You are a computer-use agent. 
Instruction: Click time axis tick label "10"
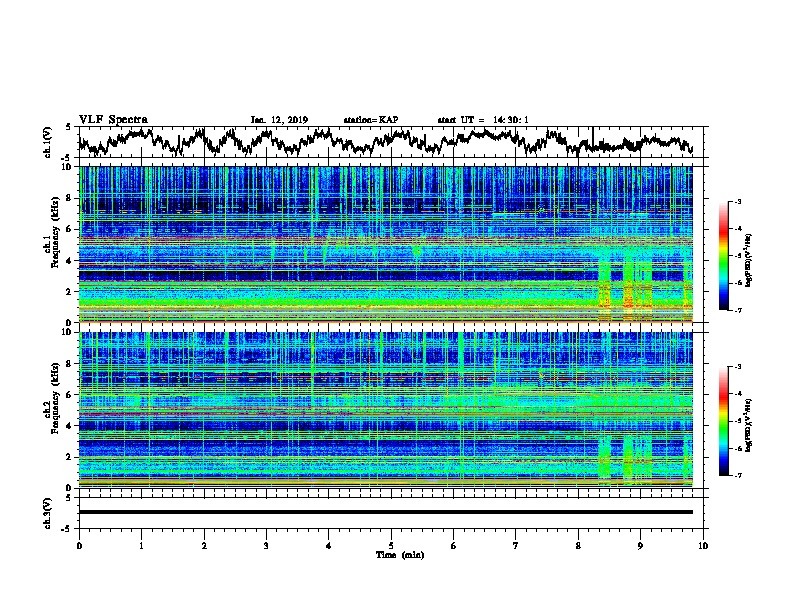point(703,545)
